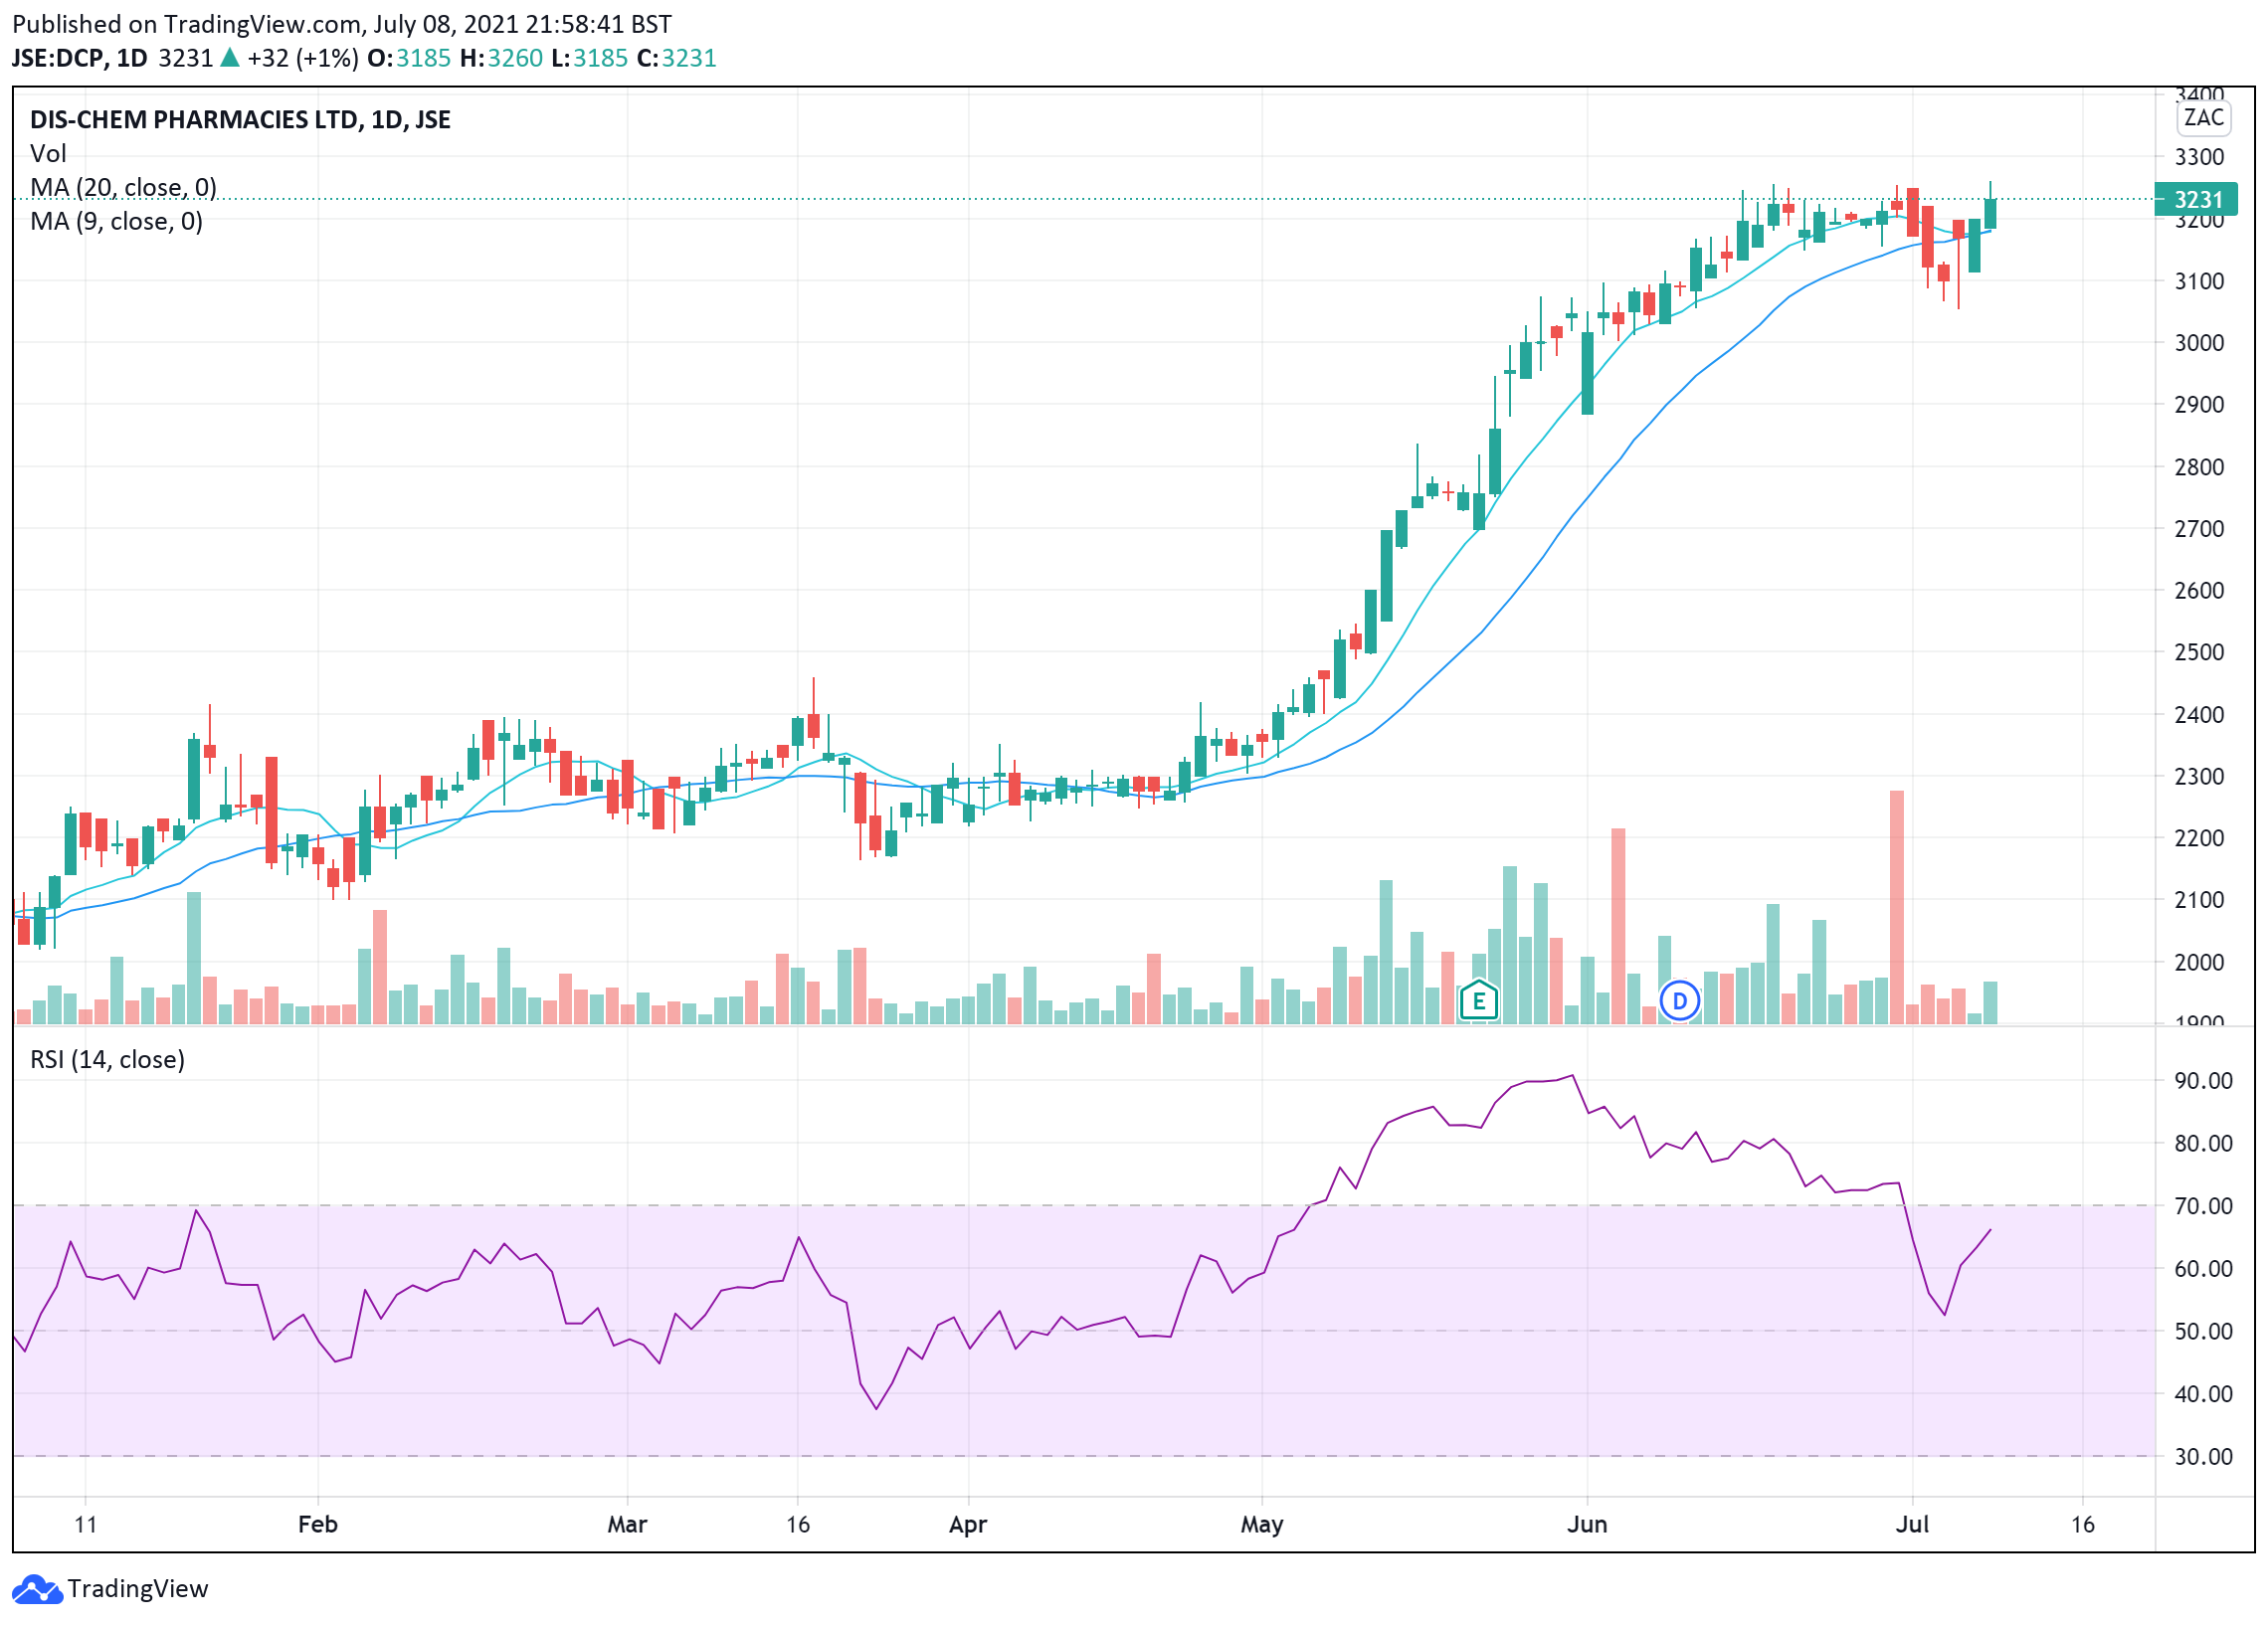Viewport: 2268px width, 1625px height.
Task: Click the Feb date label on time axis
Action: tap(318, 1524)
